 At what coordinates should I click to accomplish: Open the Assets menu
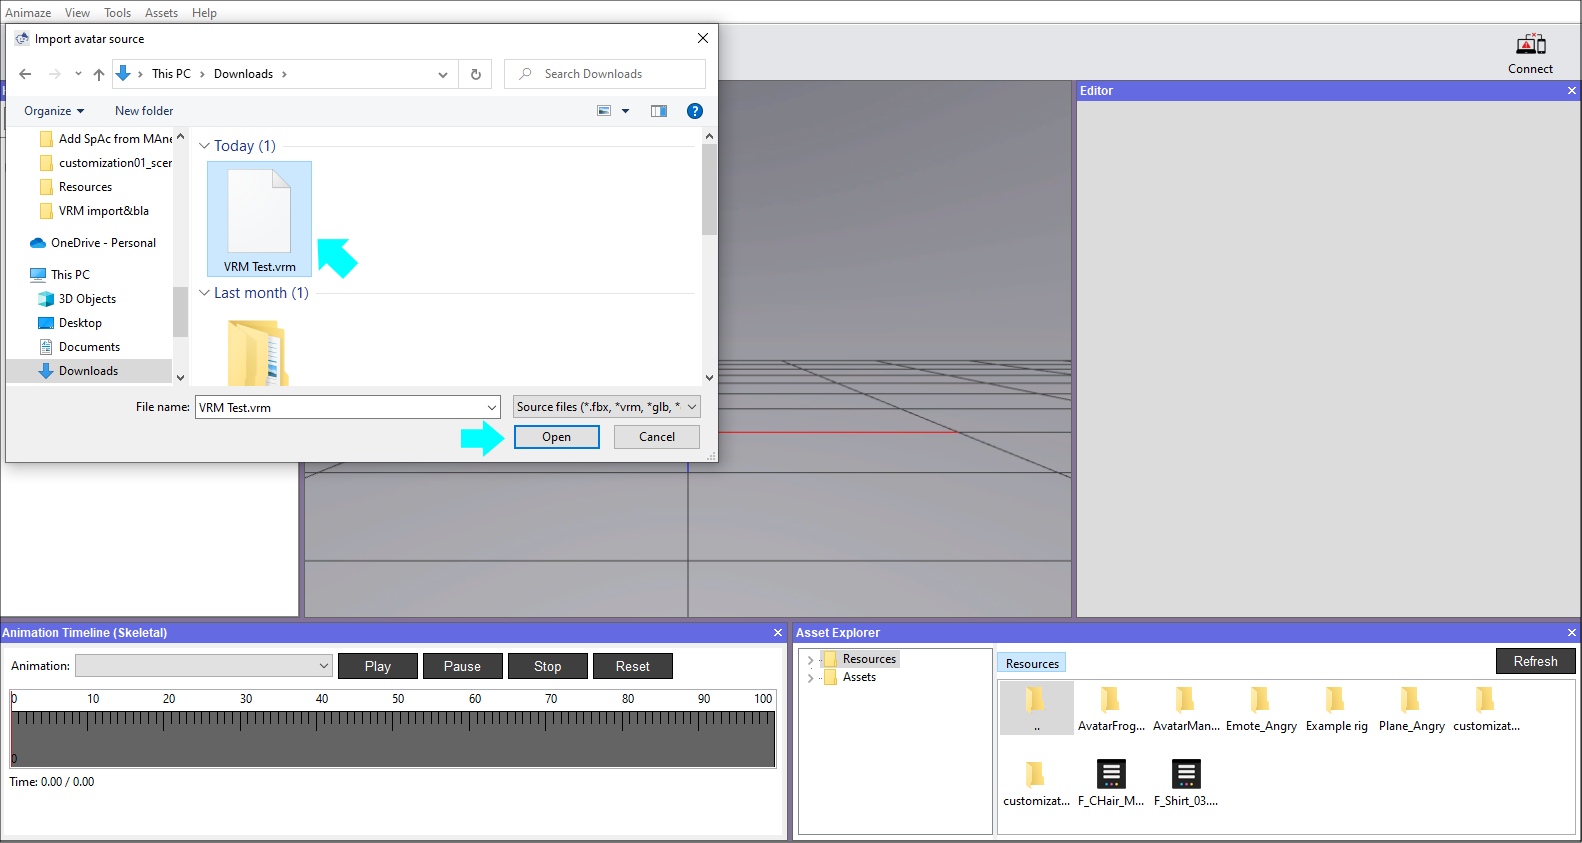pyautogui.click(x=161, y=13)
